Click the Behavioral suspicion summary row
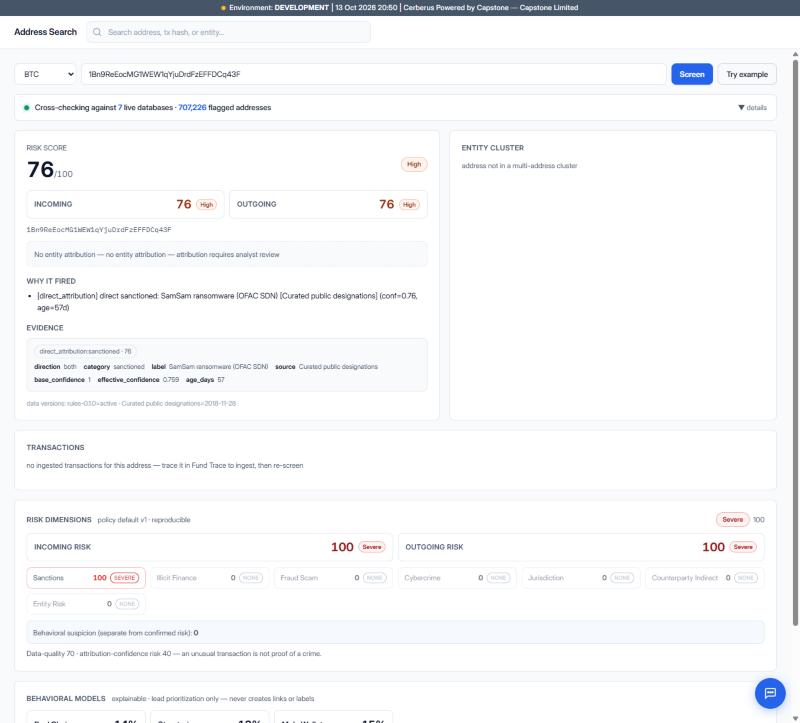The image size is (800, 723). point(395,633)
